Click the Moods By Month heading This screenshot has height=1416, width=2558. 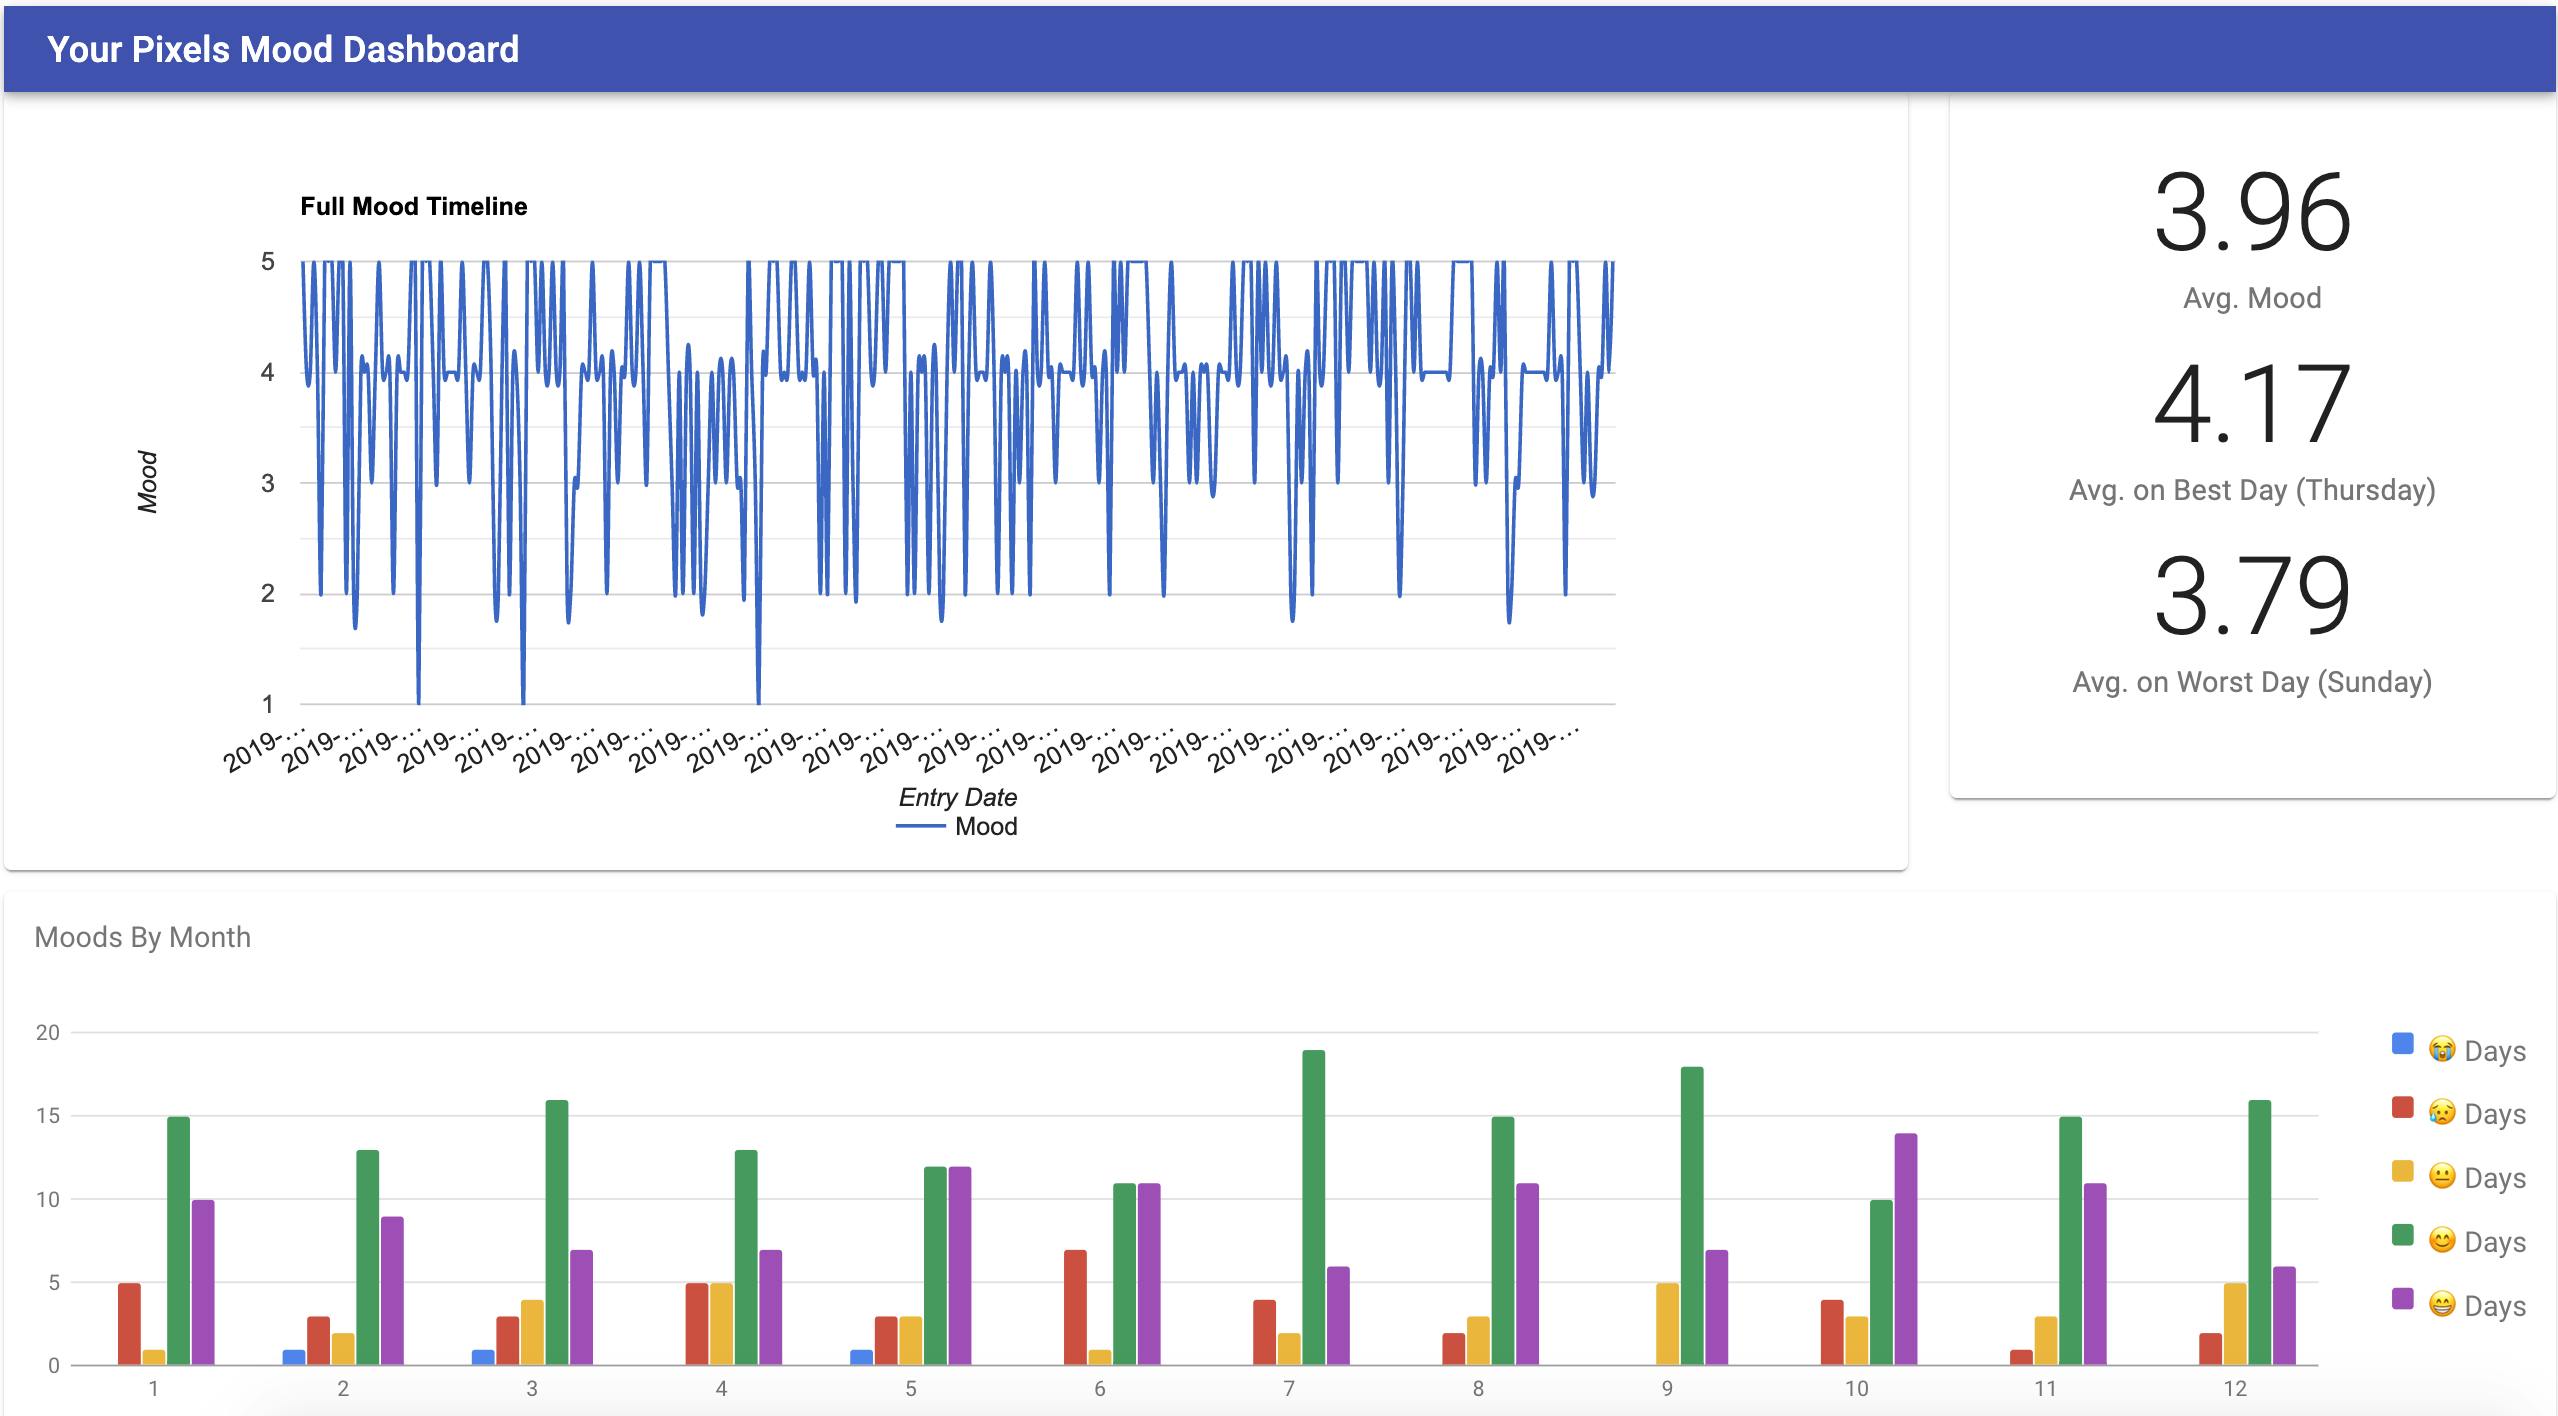142,937
